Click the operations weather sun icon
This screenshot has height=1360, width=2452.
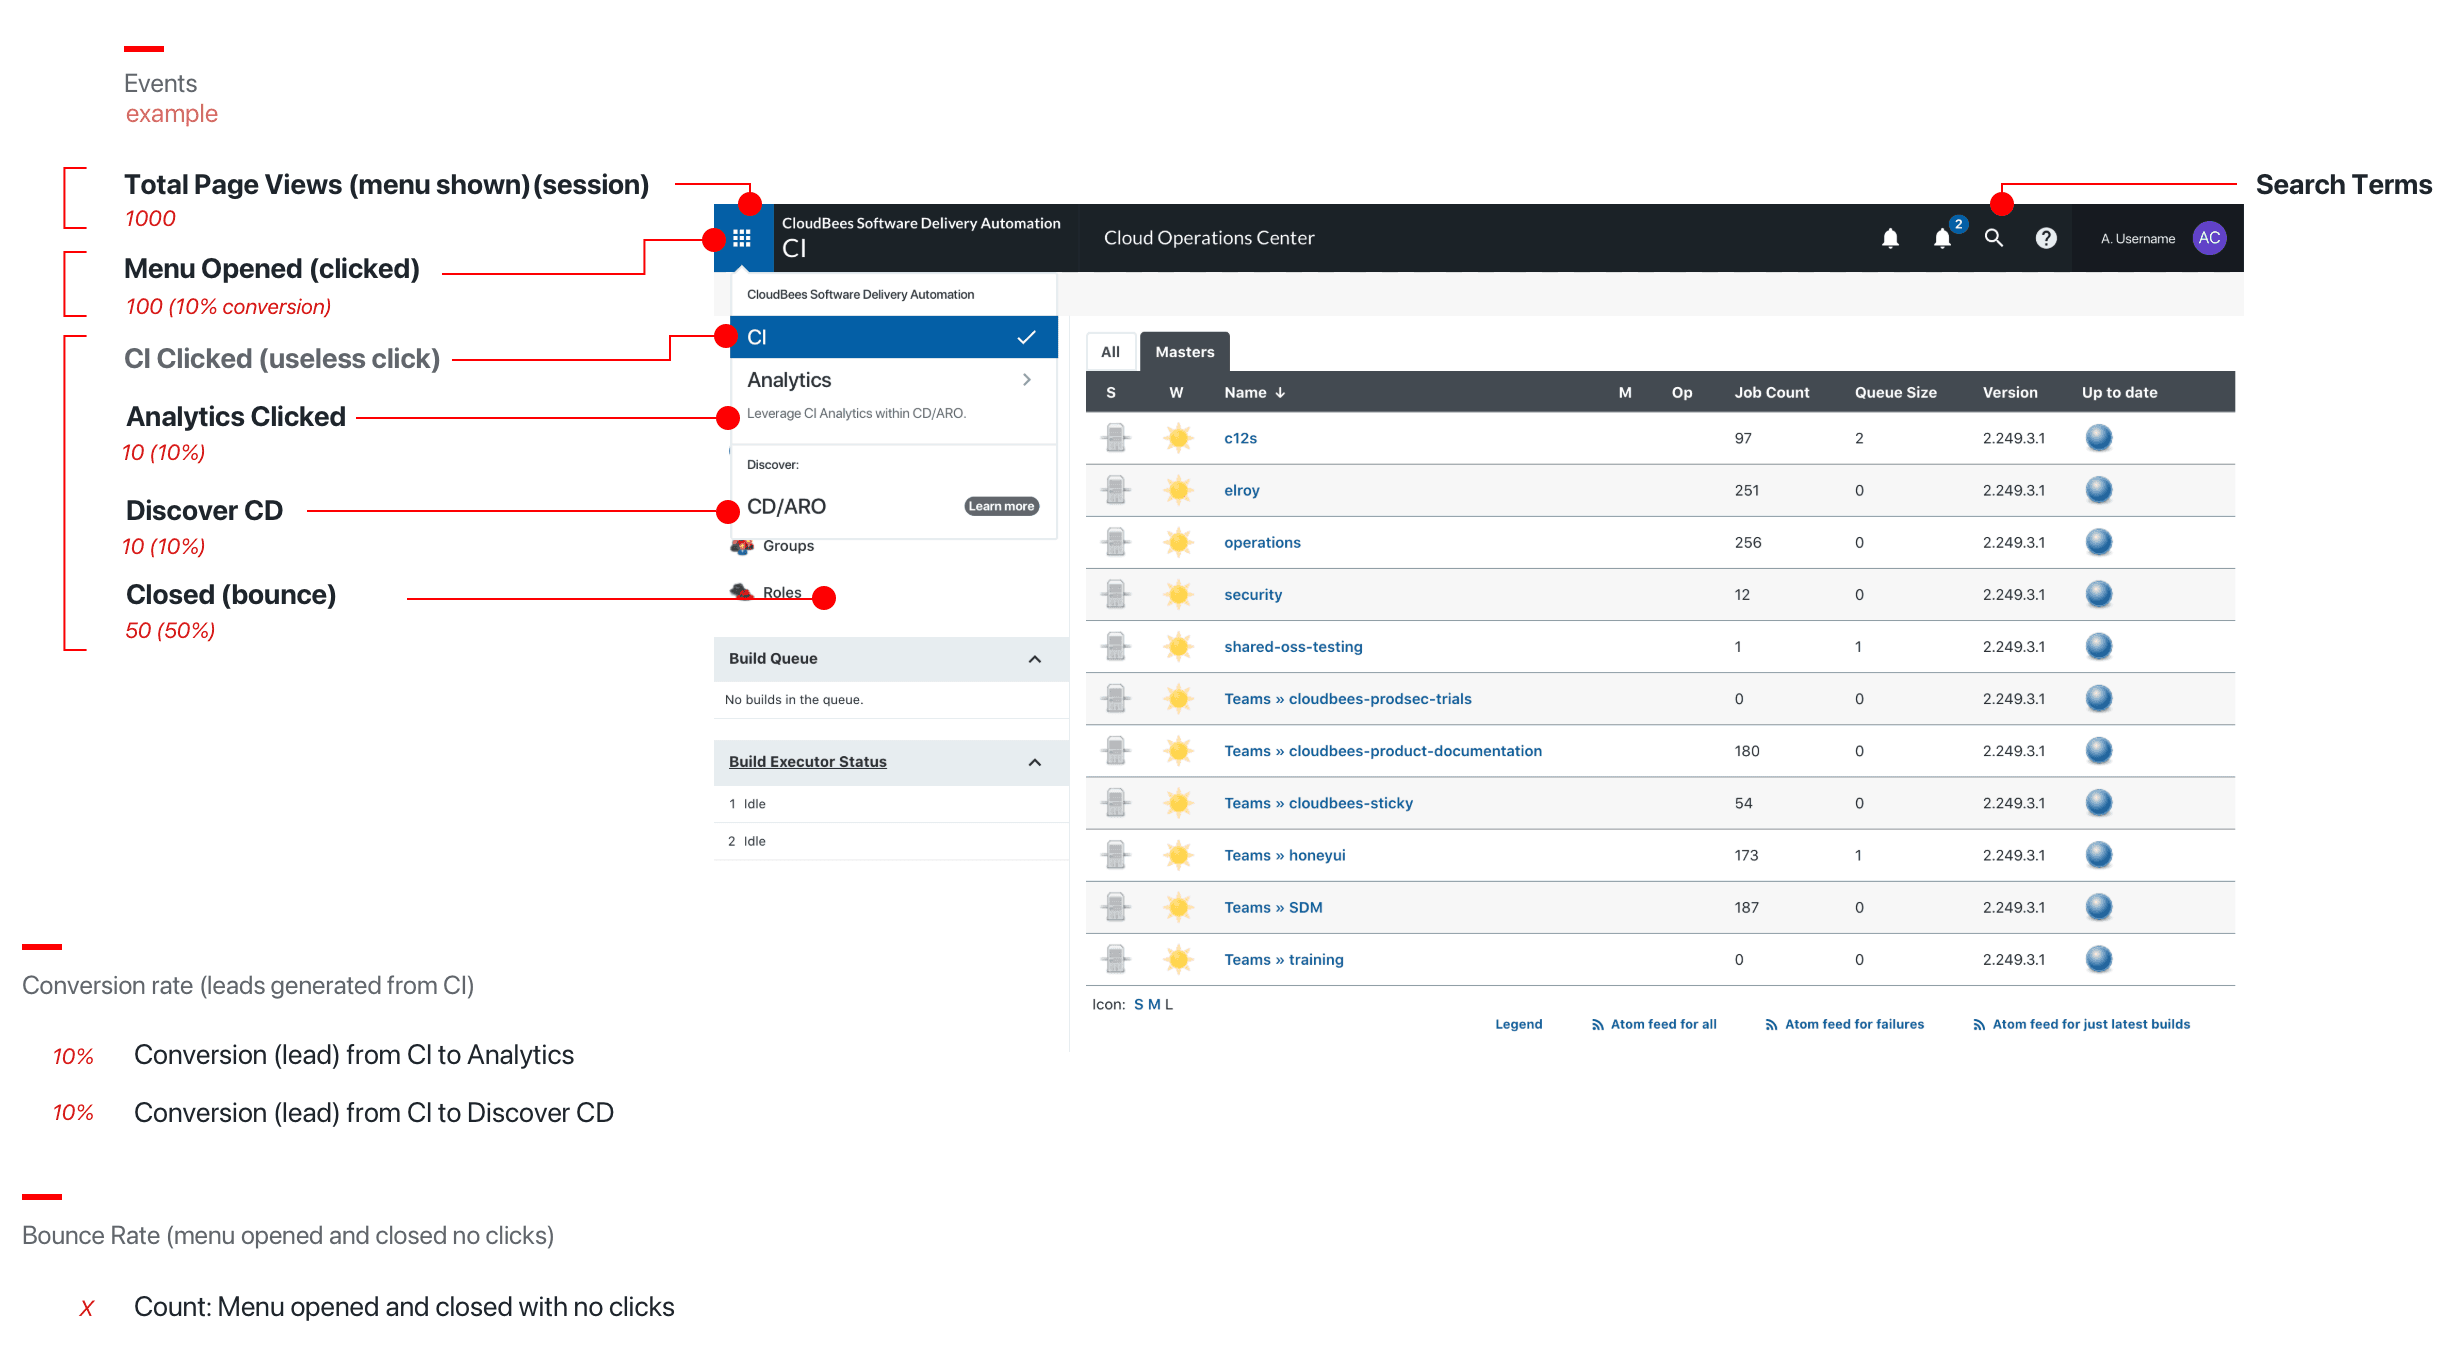pos(1179,542)
